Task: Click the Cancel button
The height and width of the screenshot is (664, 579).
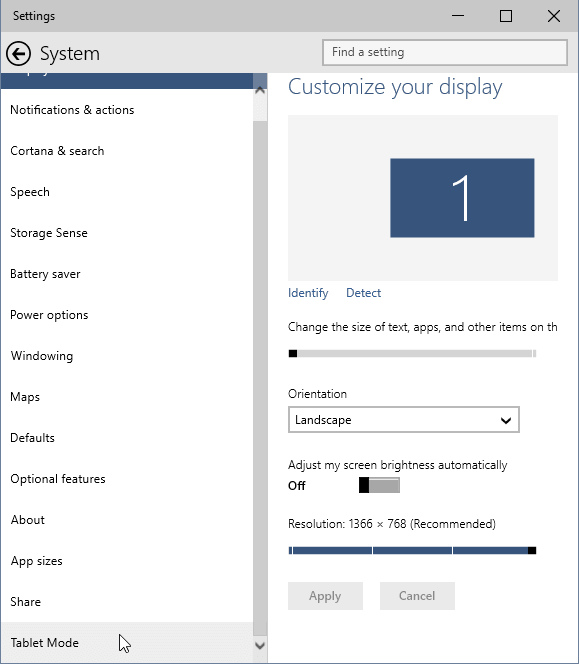Action: [417, 596]
